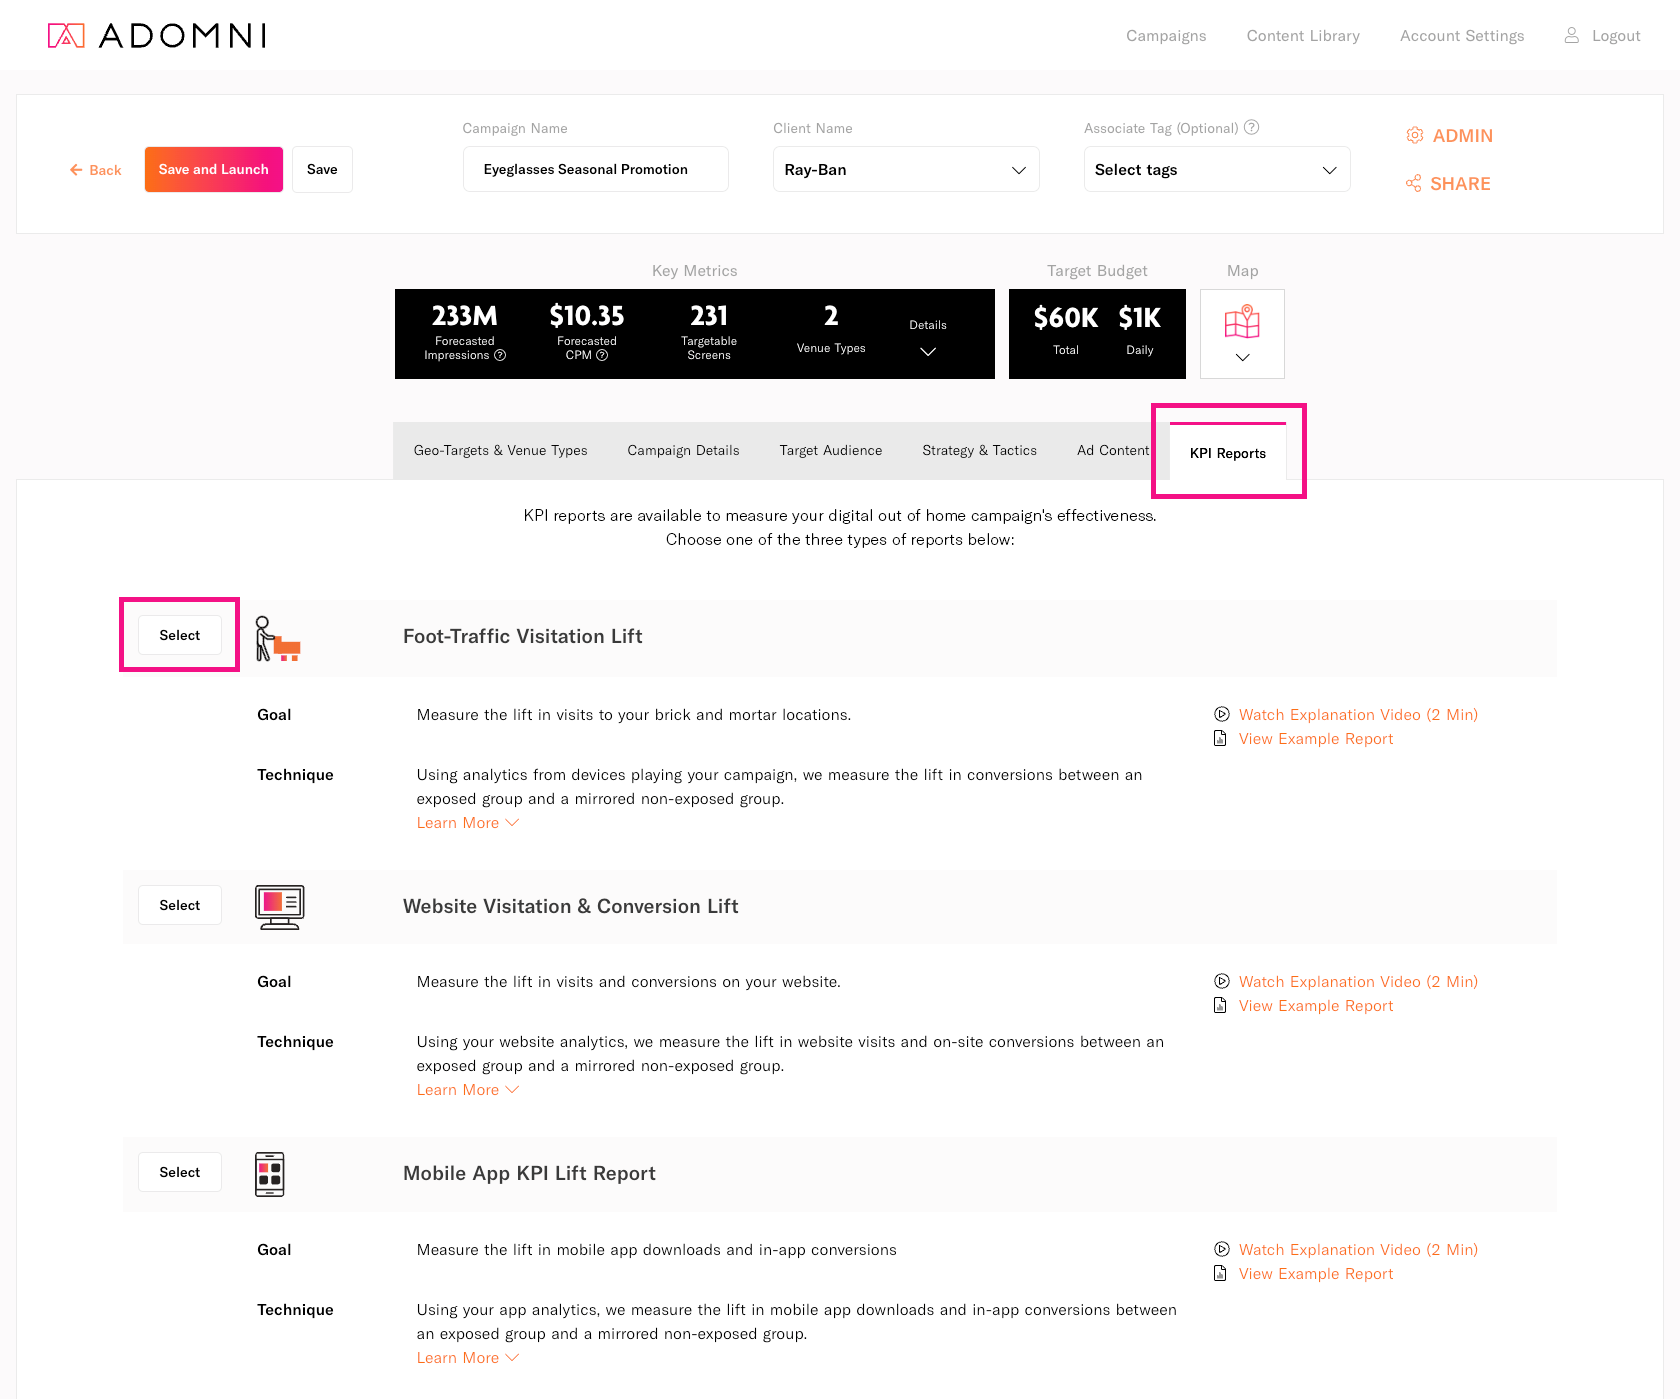
Task: Click the Associate Tag help icon
Action: click(x=1251, y=128)
